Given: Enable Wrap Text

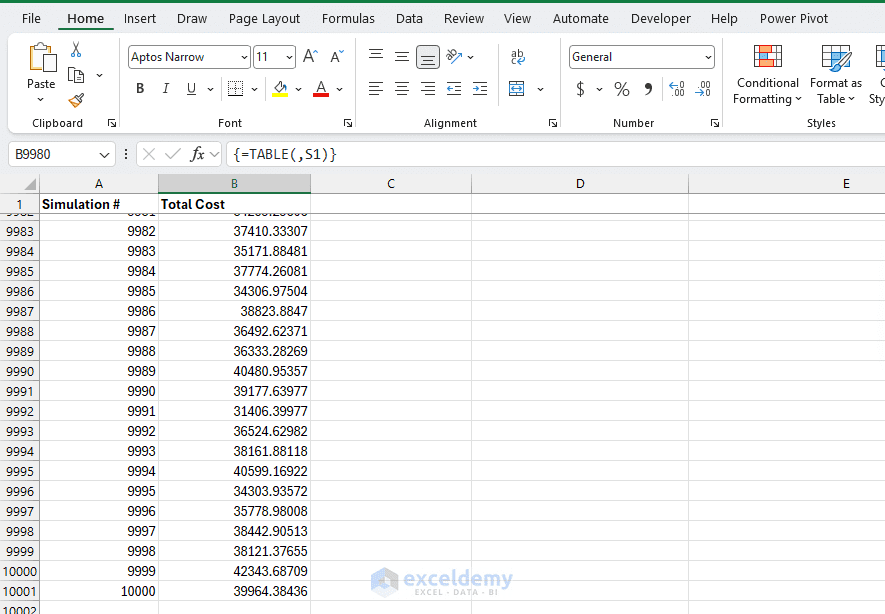Looking at the screenshot, I should coord(517,56).
